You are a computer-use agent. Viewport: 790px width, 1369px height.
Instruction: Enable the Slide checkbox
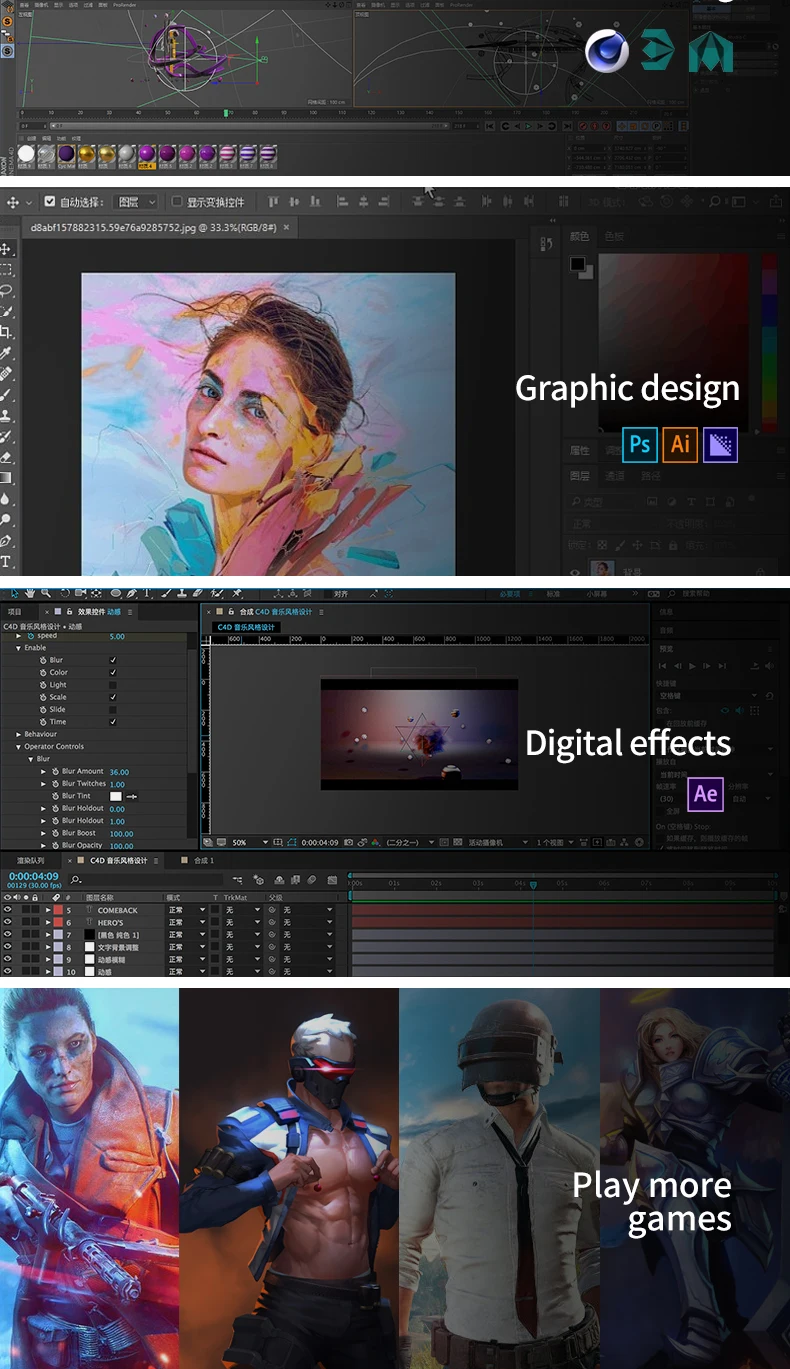point(113,709)
